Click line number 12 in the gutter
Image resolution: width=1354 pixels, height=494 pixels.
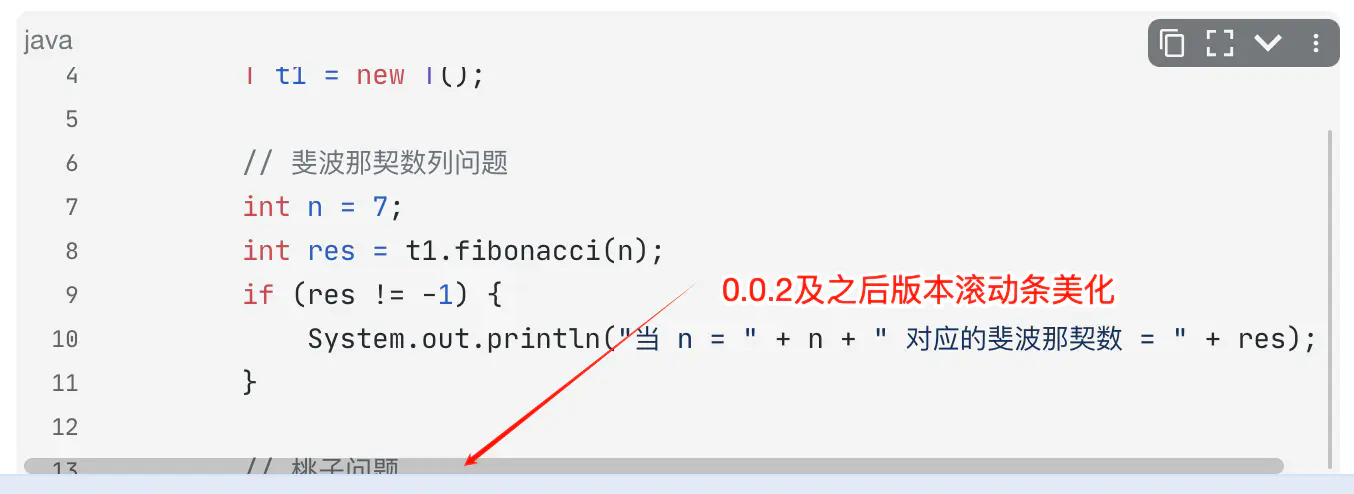click(x=65, y=427)
